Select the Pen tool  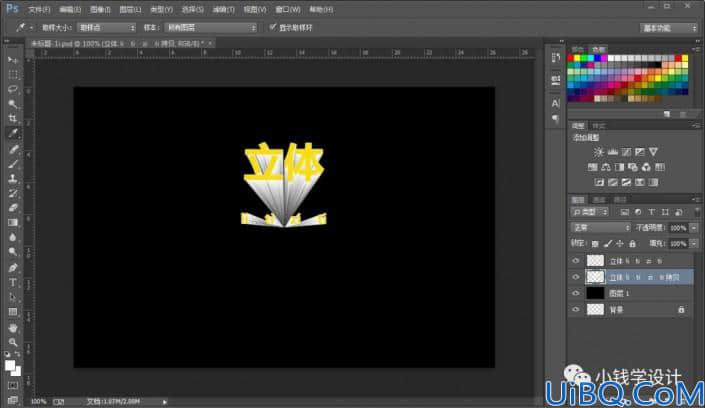(x=13, y=268)
